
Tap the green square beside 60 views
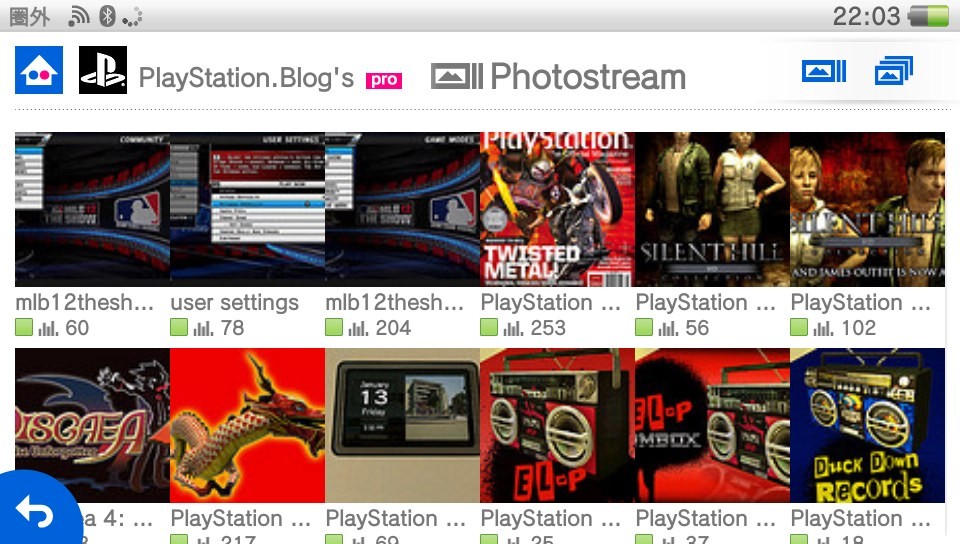point(24,327)
